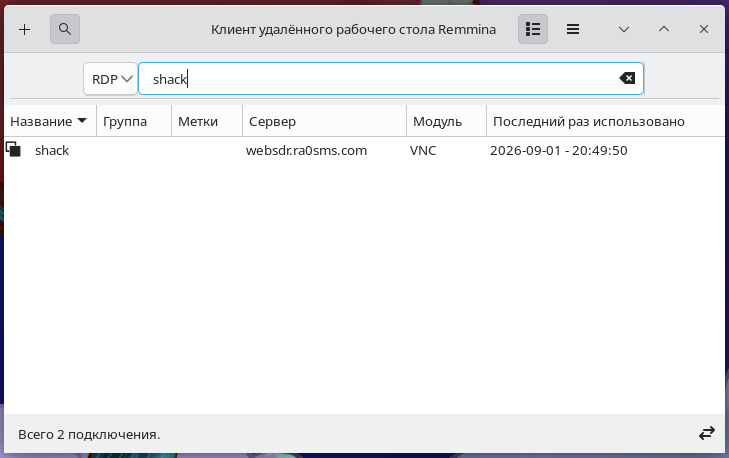Viewport: 729px width, 458px height.
Task: Click the VNC connection icon beside shack
Action: coord(13,149)
